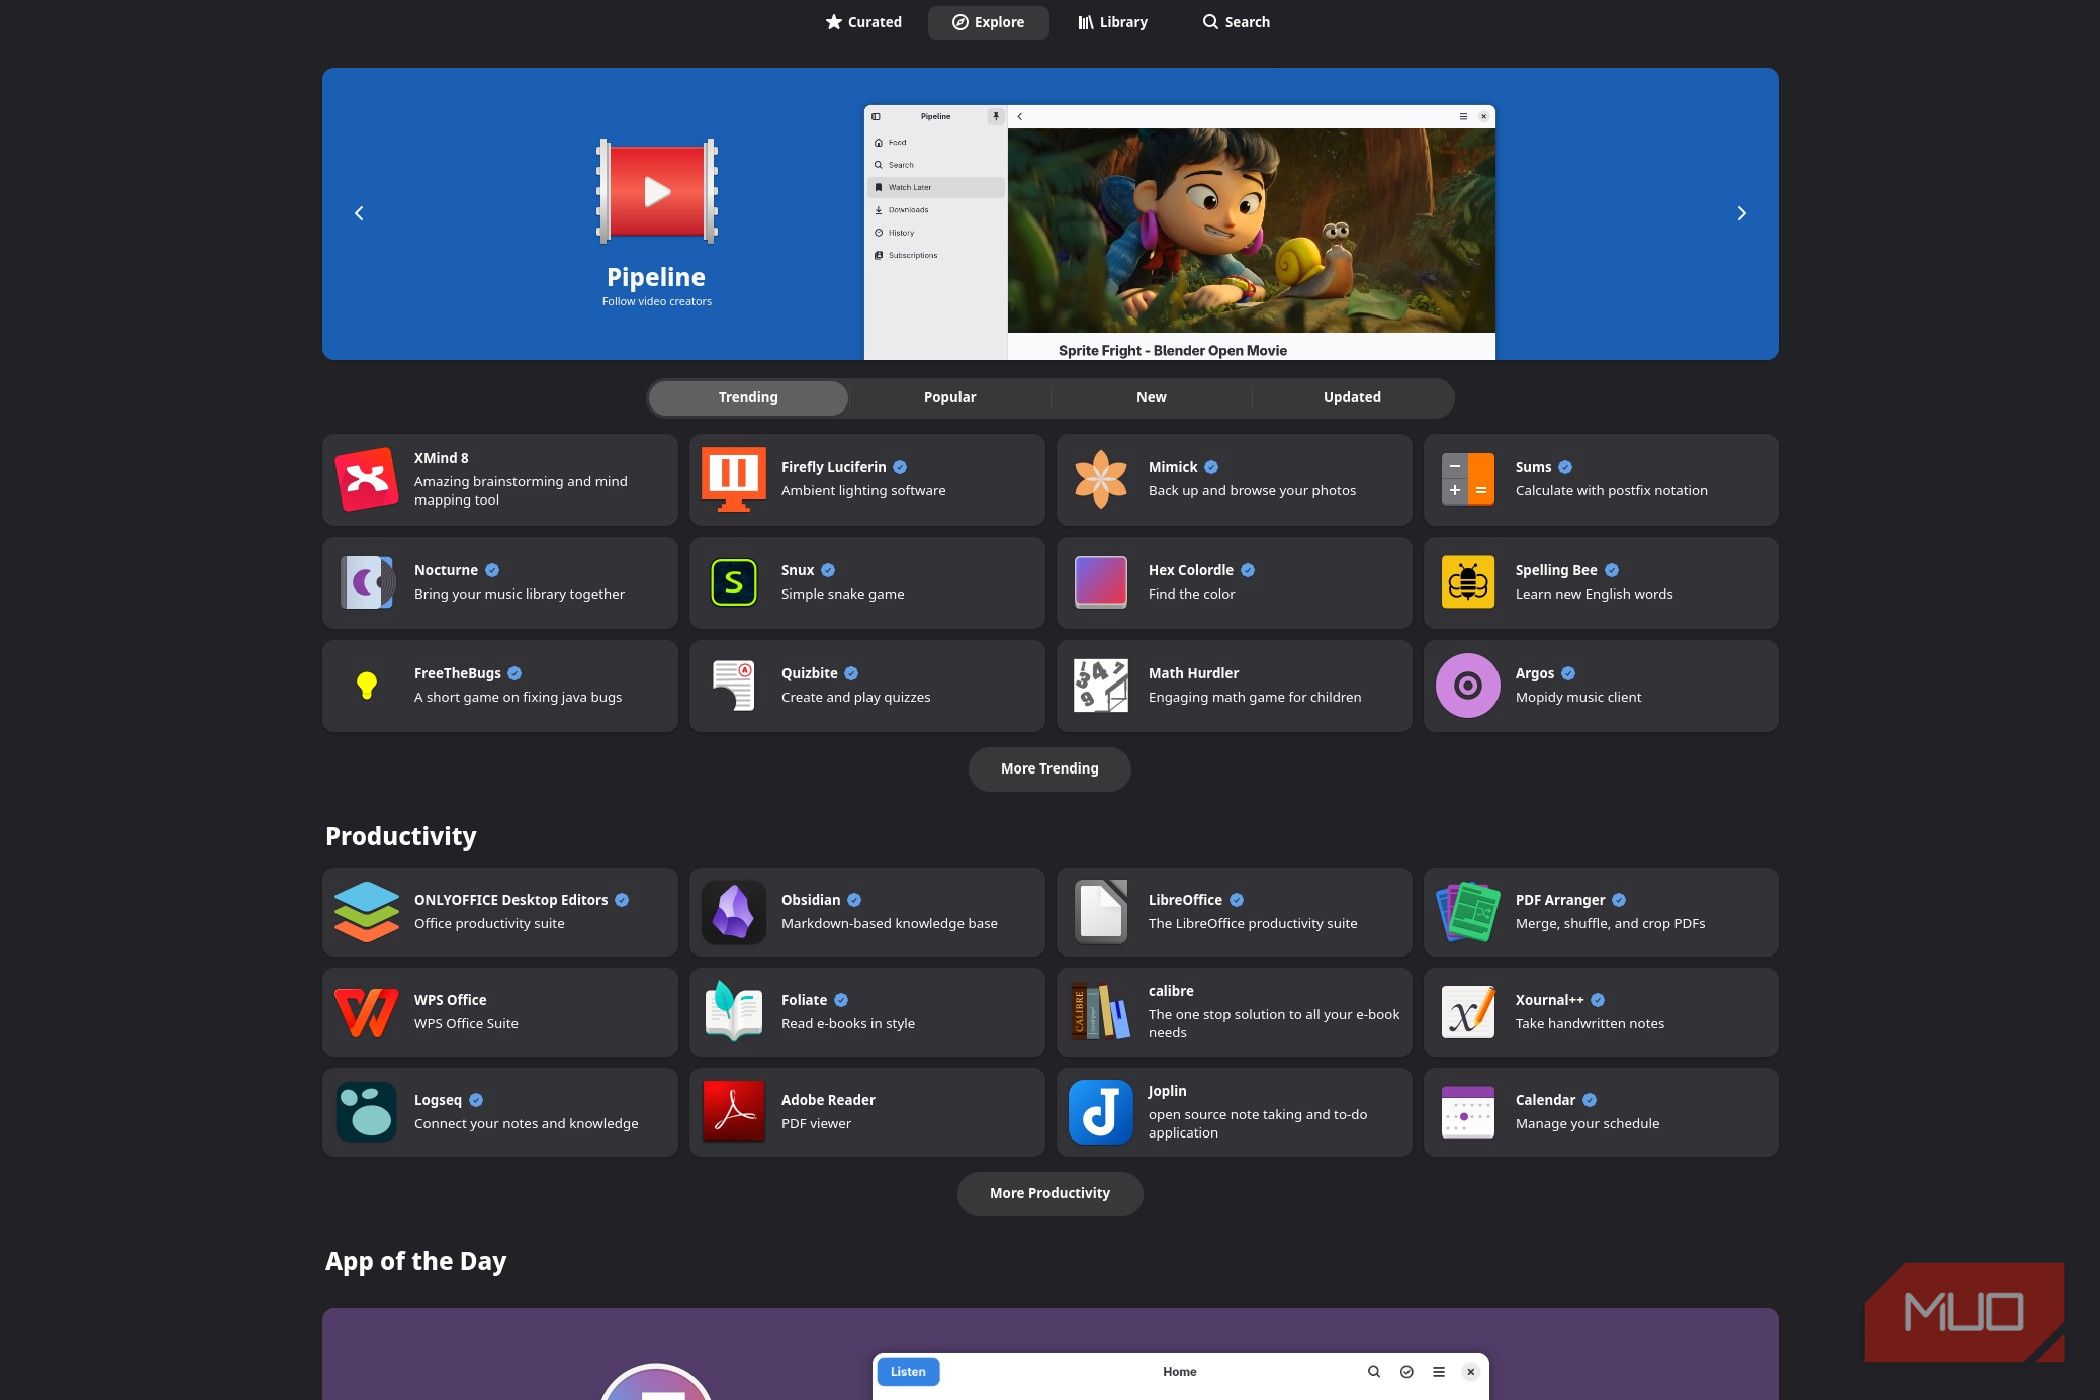Click the Listen button in preview
This screenshot has width=2100, height=1400.
pyautogui.click(x=908, y=1371)
